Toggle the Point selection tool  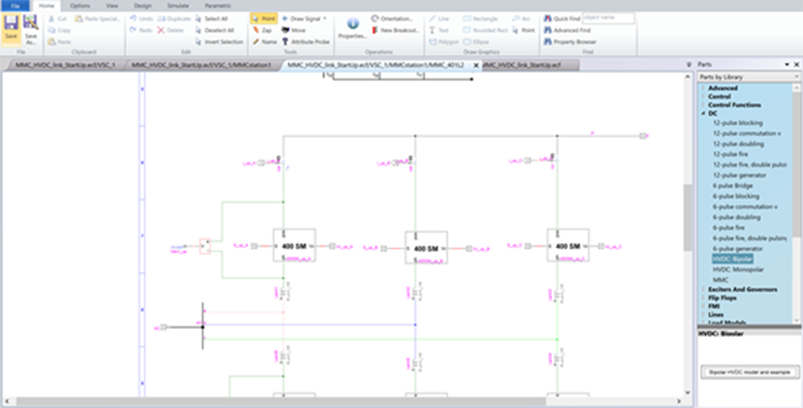click(x=264, y=18)
